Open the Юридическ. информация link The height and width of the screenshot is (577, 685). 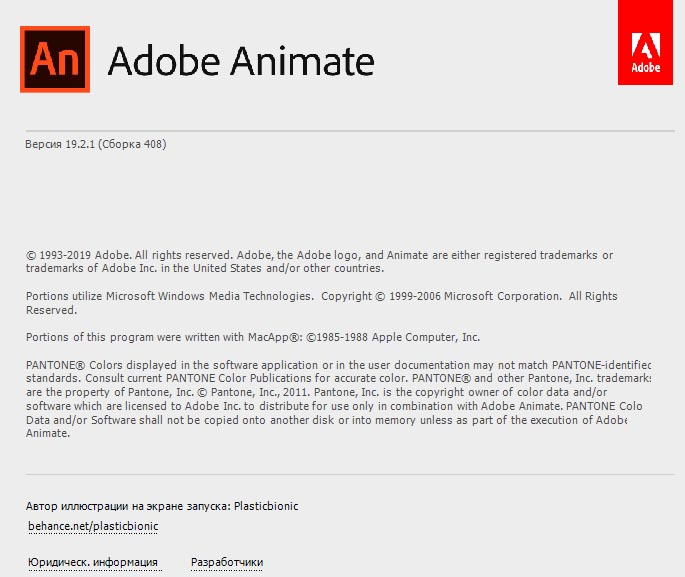(93, 562)
